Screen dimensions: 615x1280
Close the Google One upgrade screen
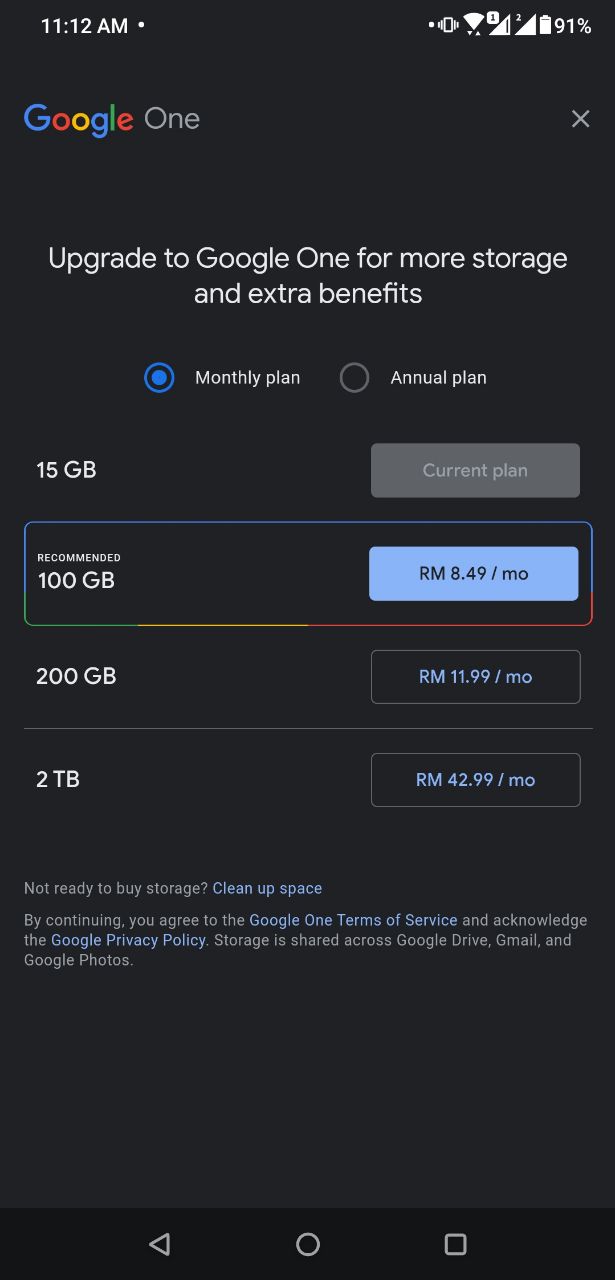580,119
